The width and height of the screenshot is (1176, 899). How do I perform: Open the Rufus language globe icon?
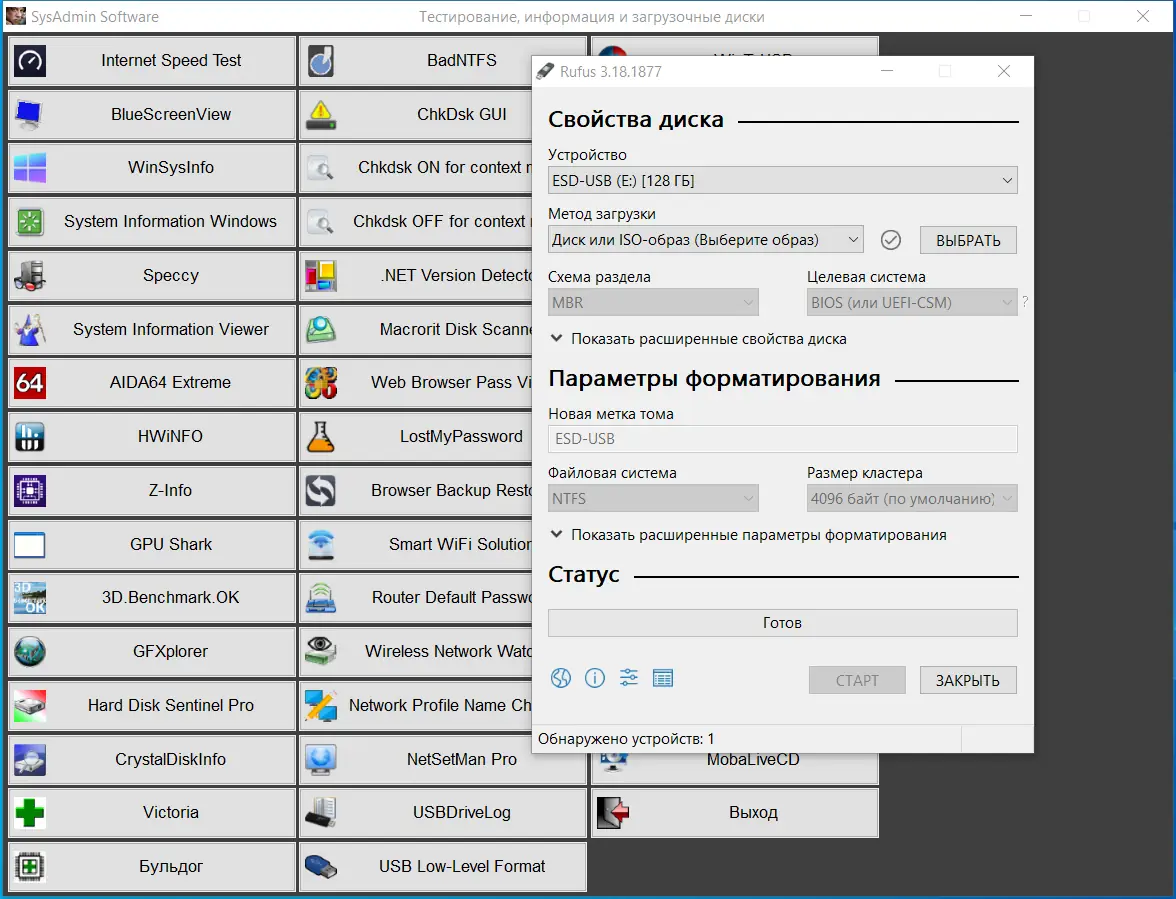pos(561,679)
